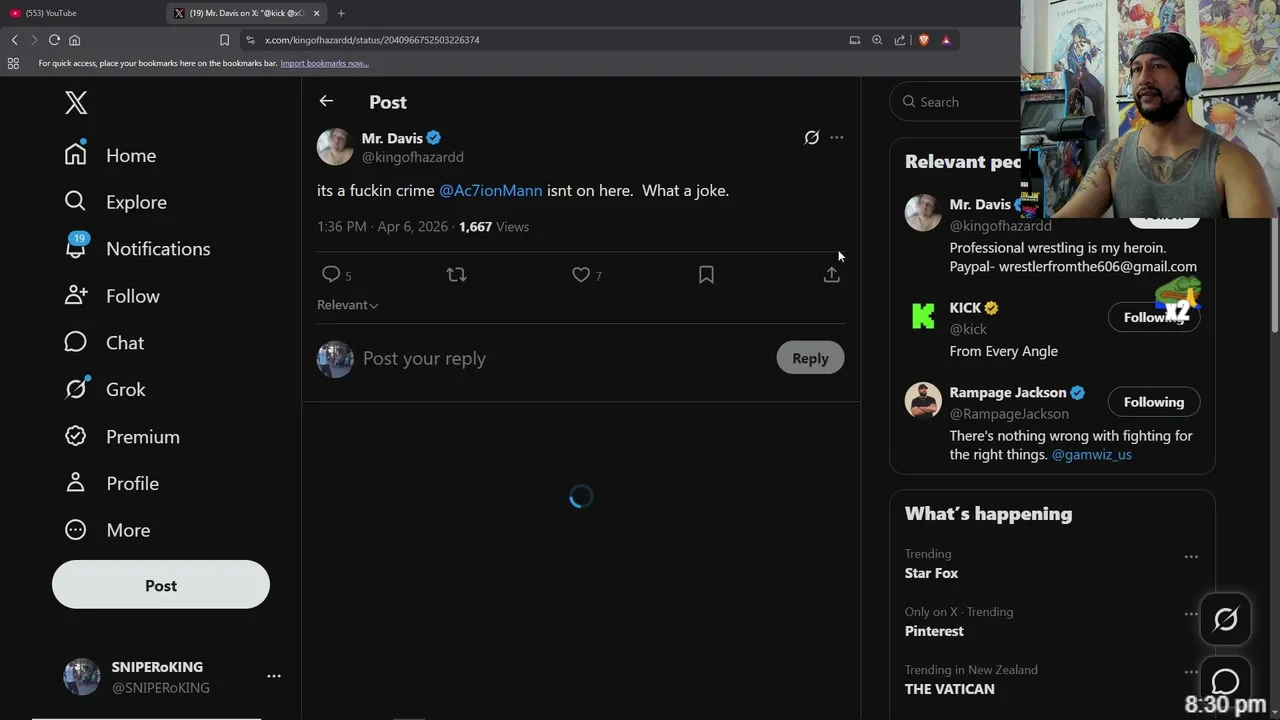The image size is (1280, 720).
Task: Click the browser forward button
Action: click(x=34, y=40)
